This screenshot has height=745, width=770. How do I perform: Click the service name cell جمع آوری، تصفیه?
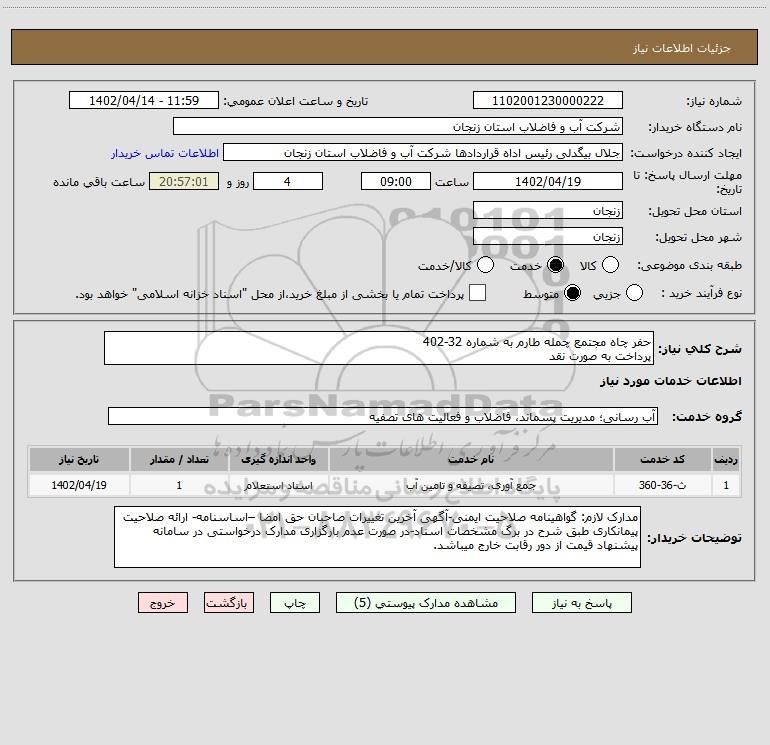[x=471, y=485]
